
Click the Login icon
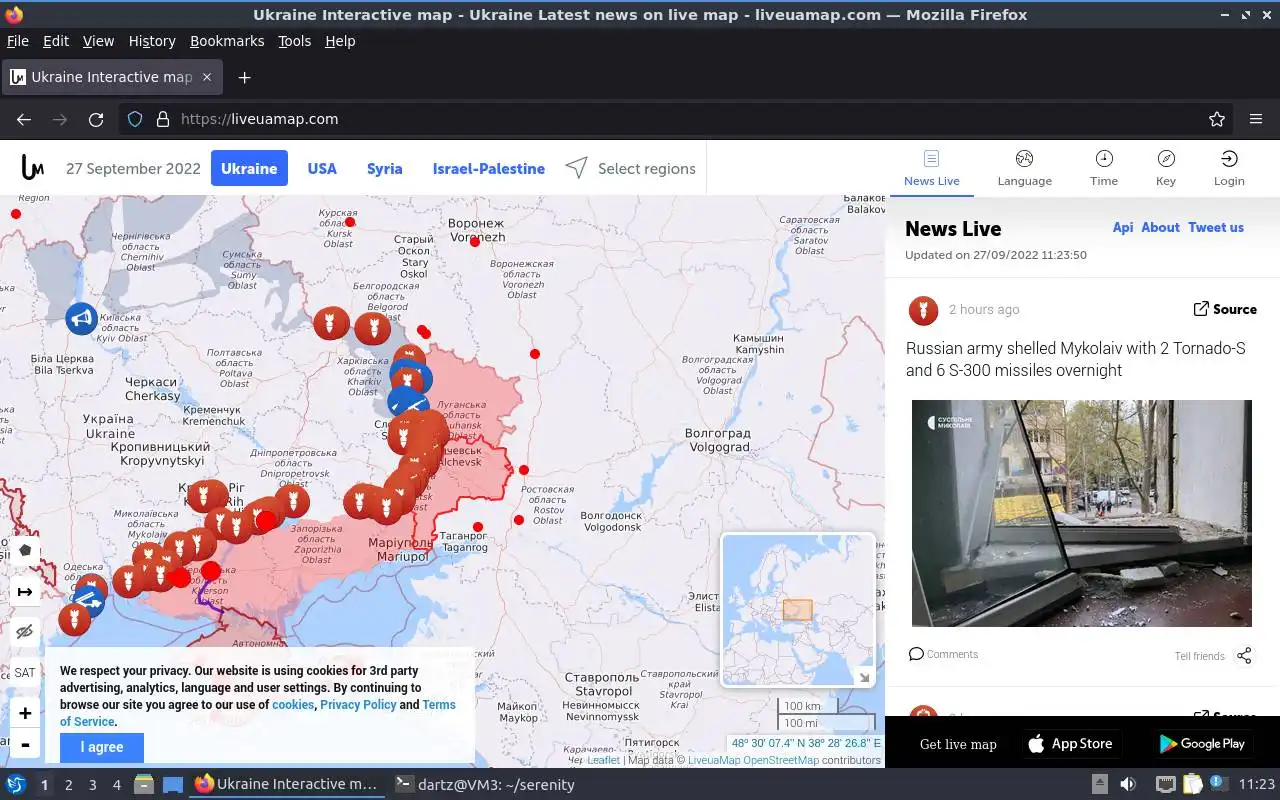(x=1229, y=159)
